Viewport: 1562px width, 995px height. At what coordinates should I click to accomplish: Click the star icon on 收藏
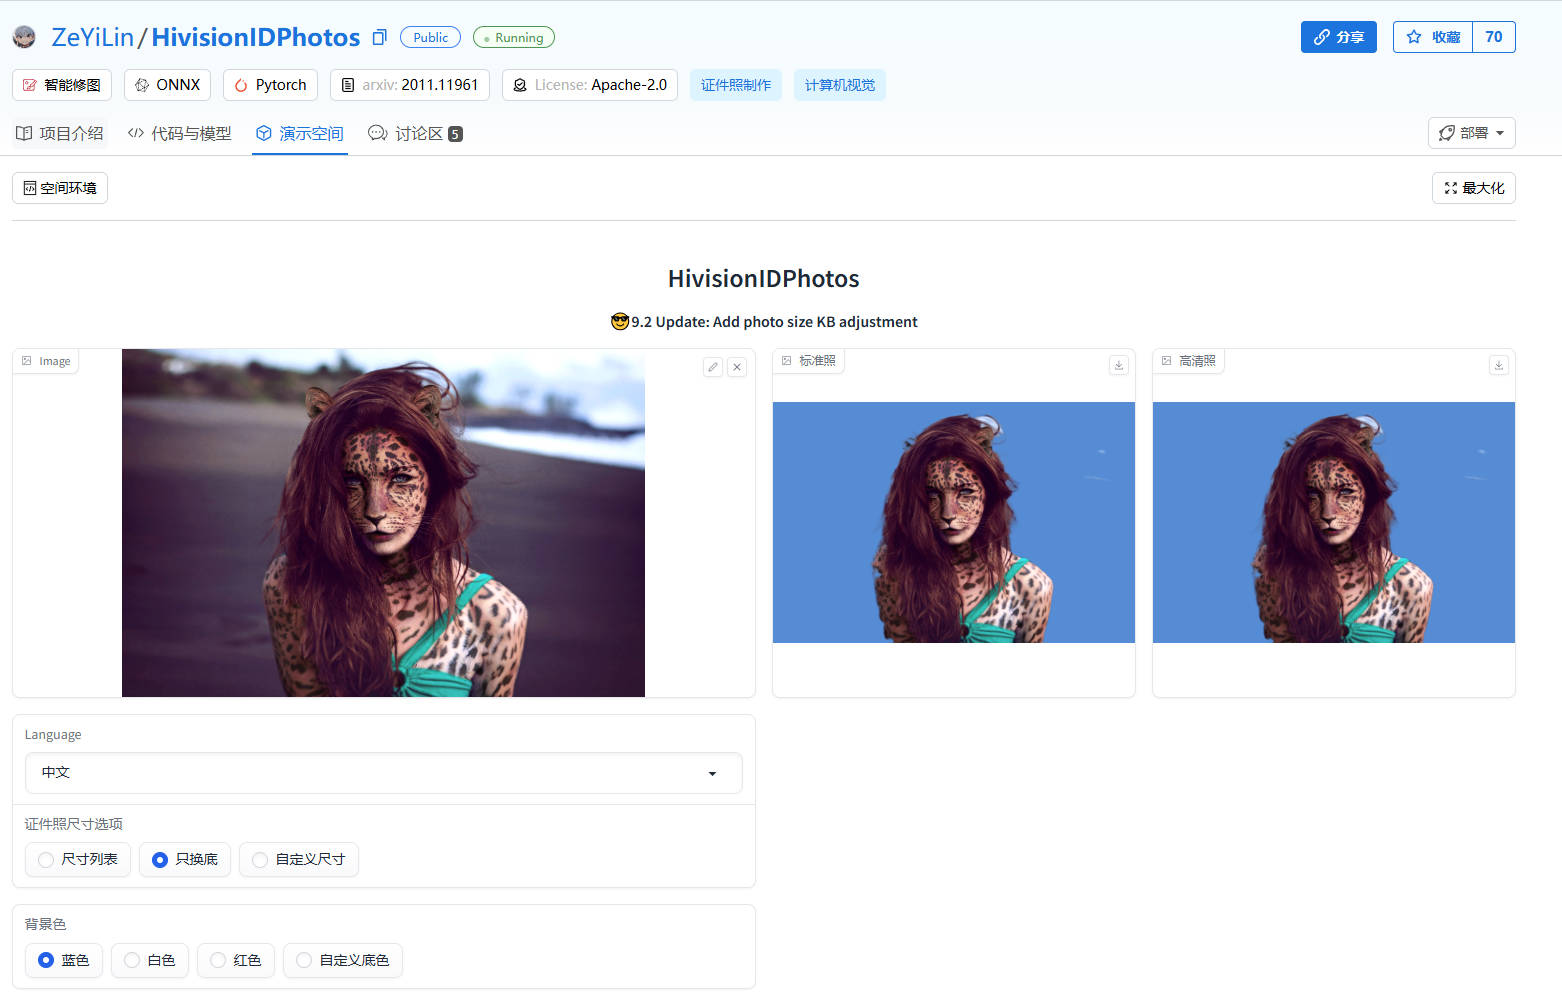coord(1414,37)
